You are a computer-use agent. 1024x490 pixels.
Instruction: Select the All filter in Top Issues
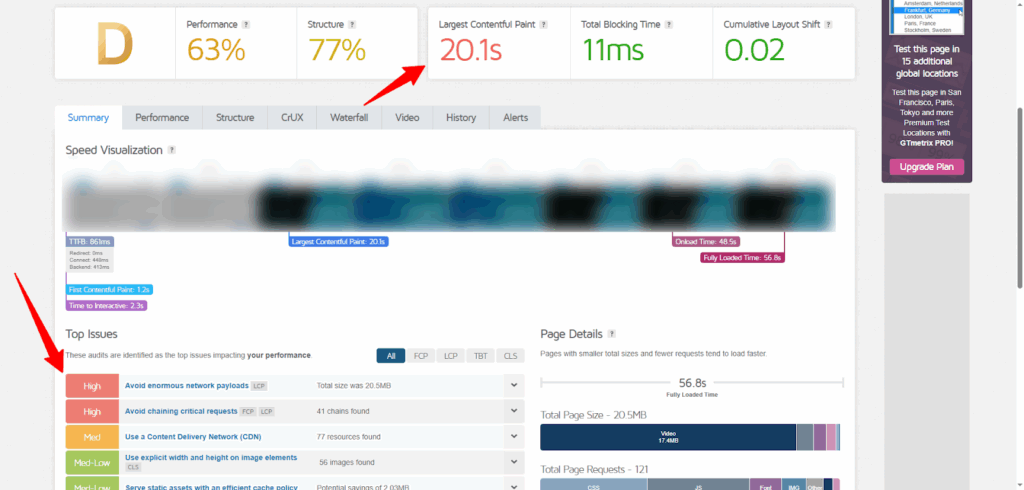click(391, 356)
